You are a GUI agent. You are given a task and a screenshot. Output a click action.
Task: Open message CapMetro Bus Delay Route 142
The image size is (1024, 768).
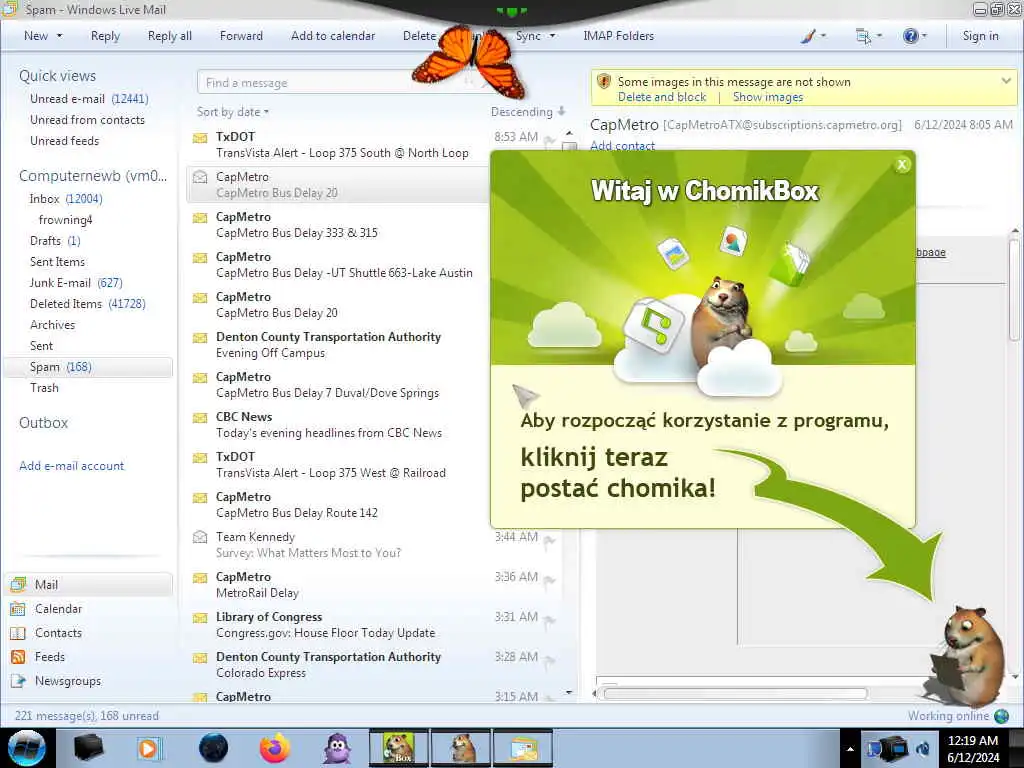pos(336,505)
